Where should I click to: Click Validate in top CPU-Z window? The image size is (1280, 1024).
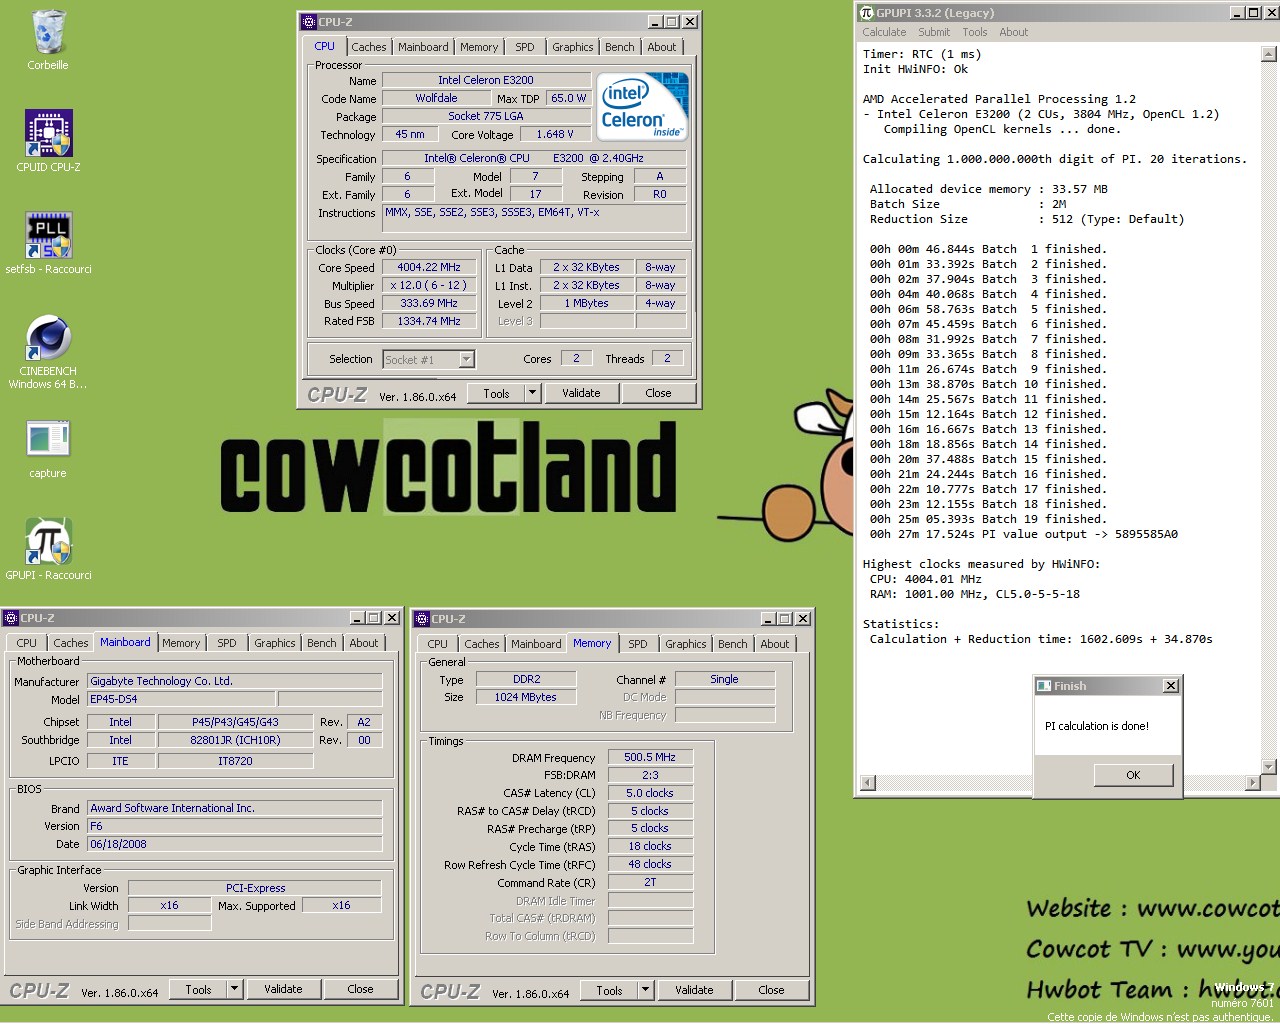click(581, 393)
